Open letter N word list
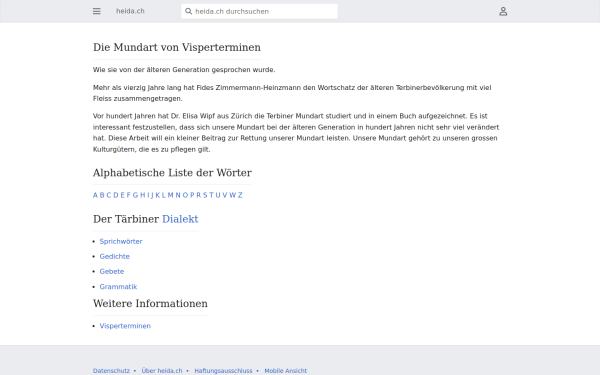This screenshot has height=375, width=600. coord(178,195)
